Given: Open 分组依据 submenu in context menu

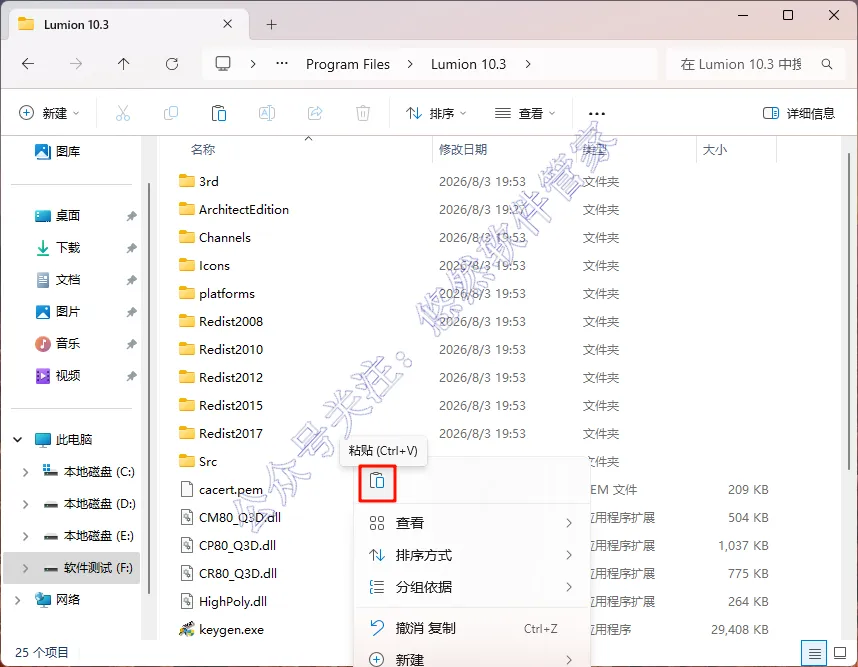Looking at the screenshot, I should pos(471,587).
